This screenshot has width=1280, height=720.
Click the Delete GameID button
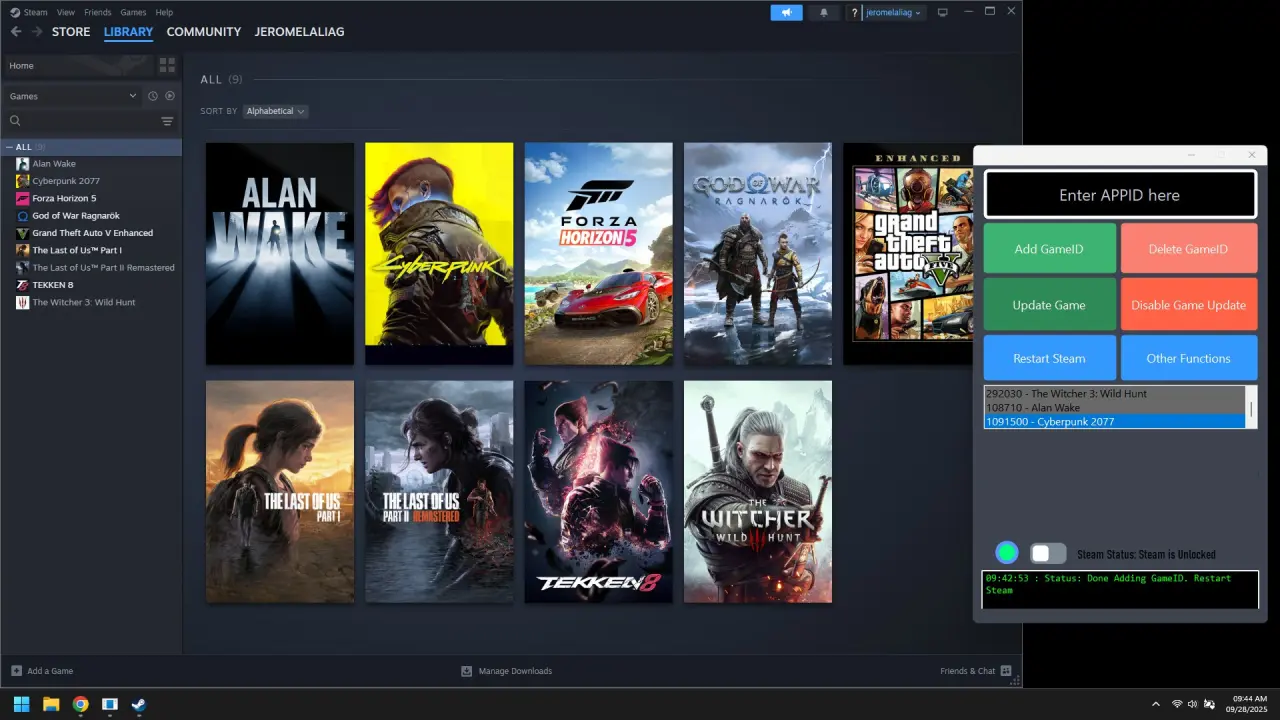tap(1189, 249)
